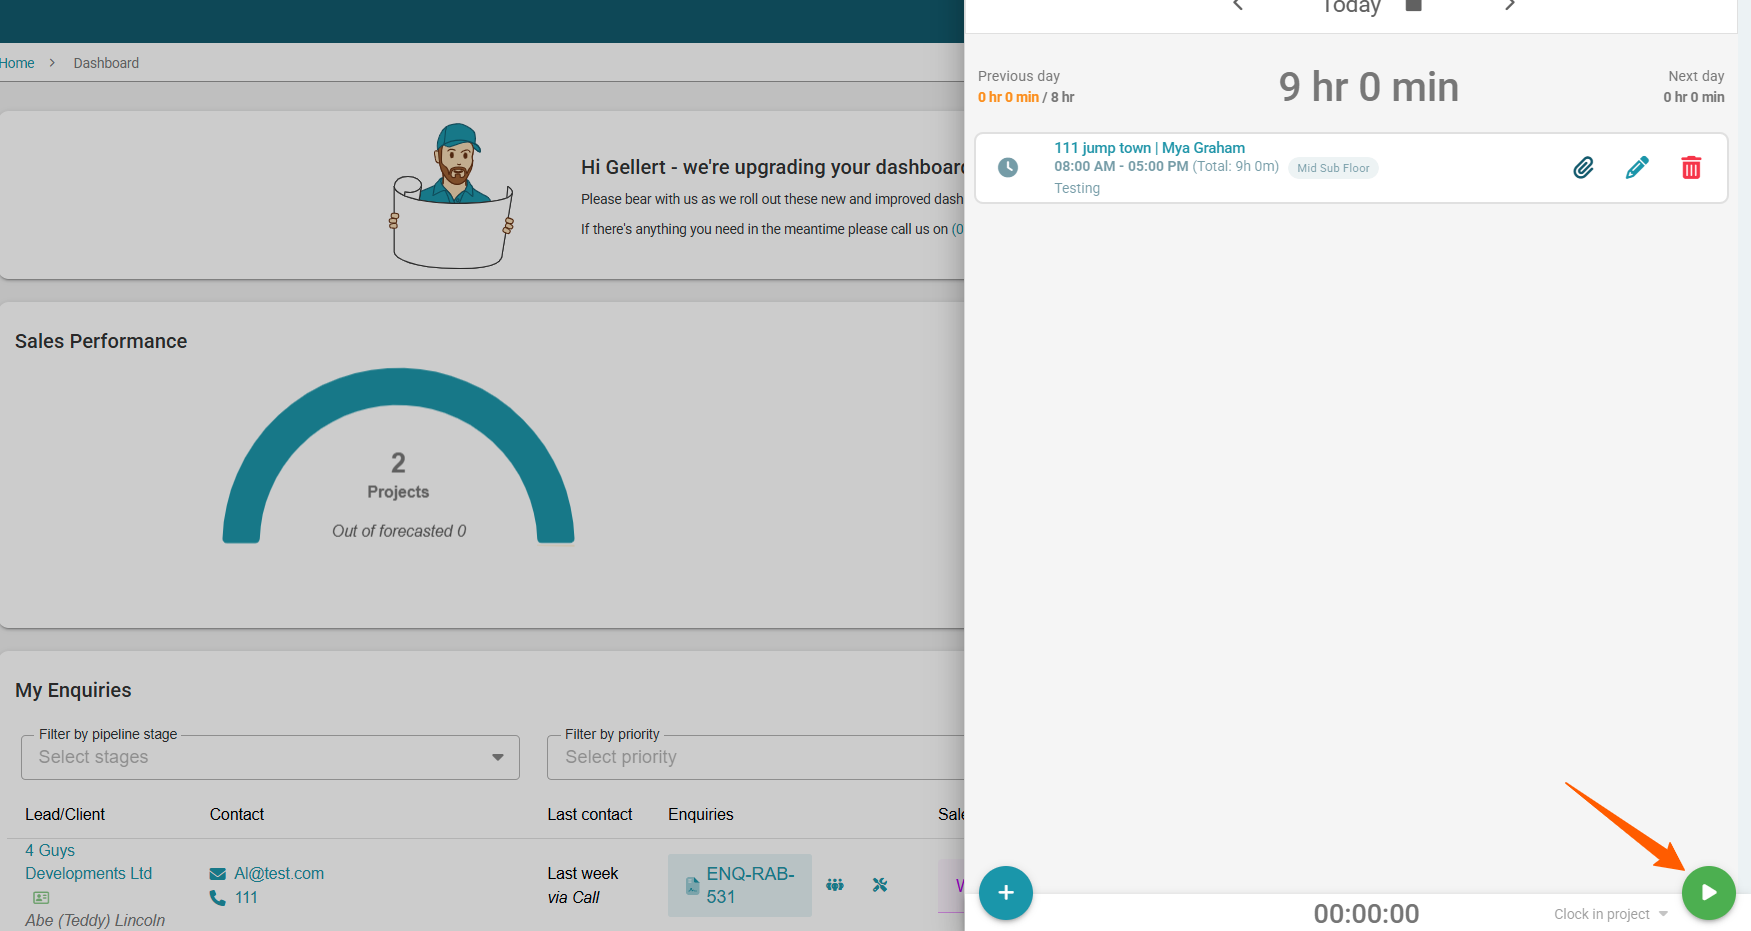Screen dimensions: 1751x931
Task: Click the Dashboard breadcrumb
Action: (106, 63)
